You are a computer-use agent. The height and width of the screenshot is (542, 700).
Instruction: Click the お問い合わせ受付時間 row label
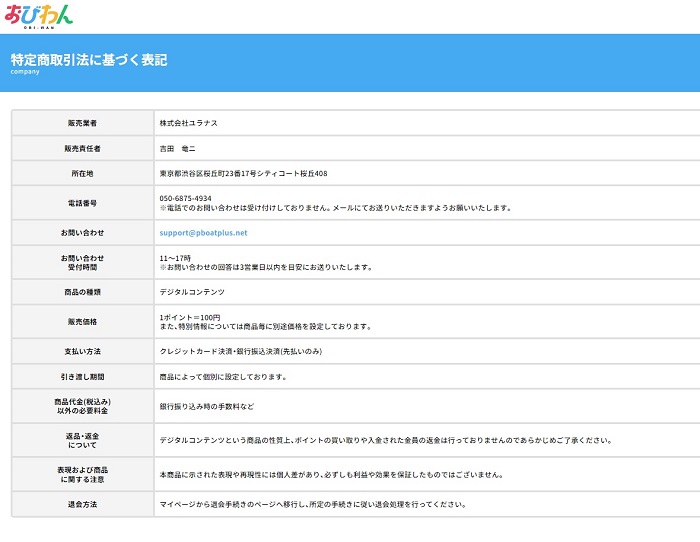[x=82, y=262]
